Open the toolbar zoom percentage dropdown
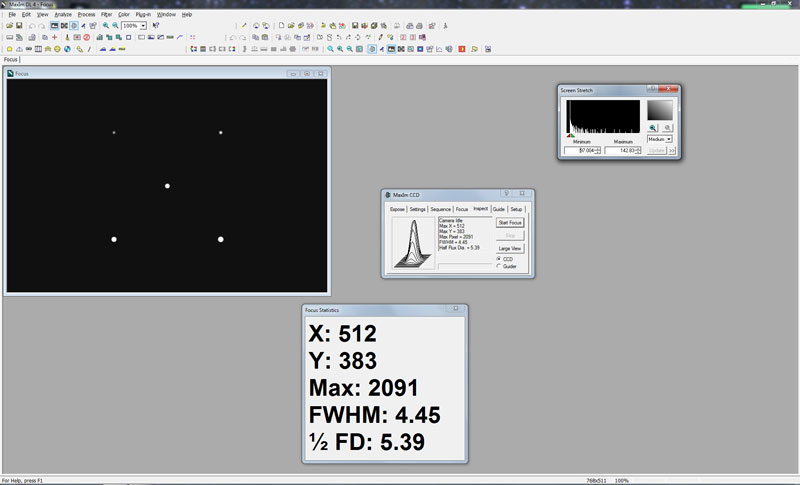The width and height of the screenshot is (800, 485). pyautogui.click(x=144, y=25)
